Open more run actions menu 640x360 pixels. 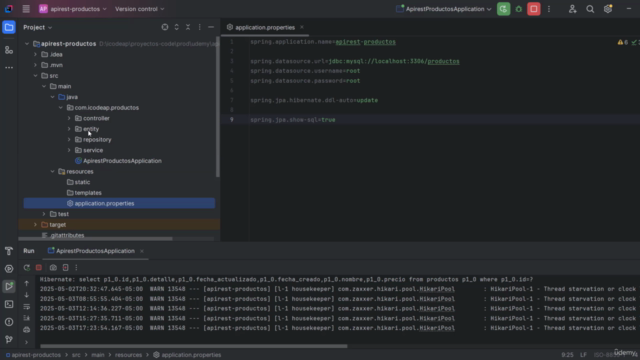[549, 9]
